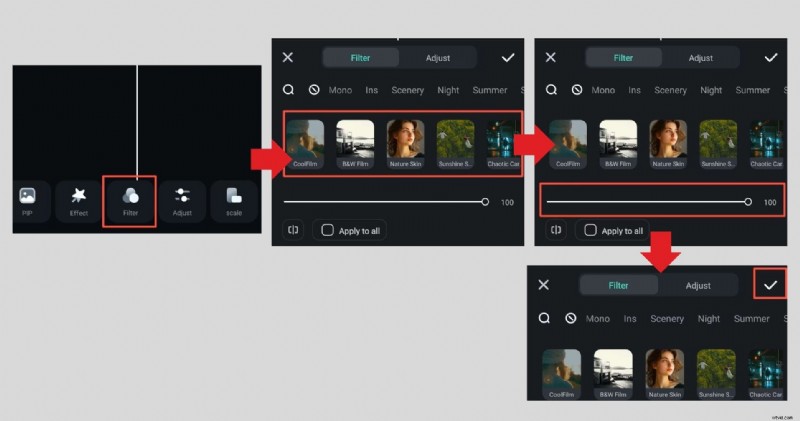Choose the Night category in the top-middle screenshot
Viewport: 800px width, 421px height.
448,90
